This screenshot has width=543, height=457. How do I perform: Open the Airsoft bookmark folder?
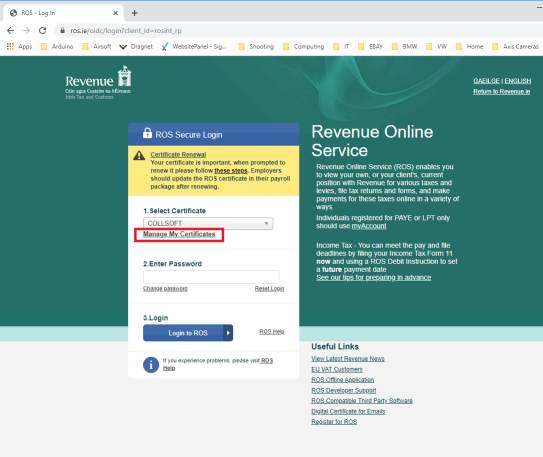click(97, 46)
